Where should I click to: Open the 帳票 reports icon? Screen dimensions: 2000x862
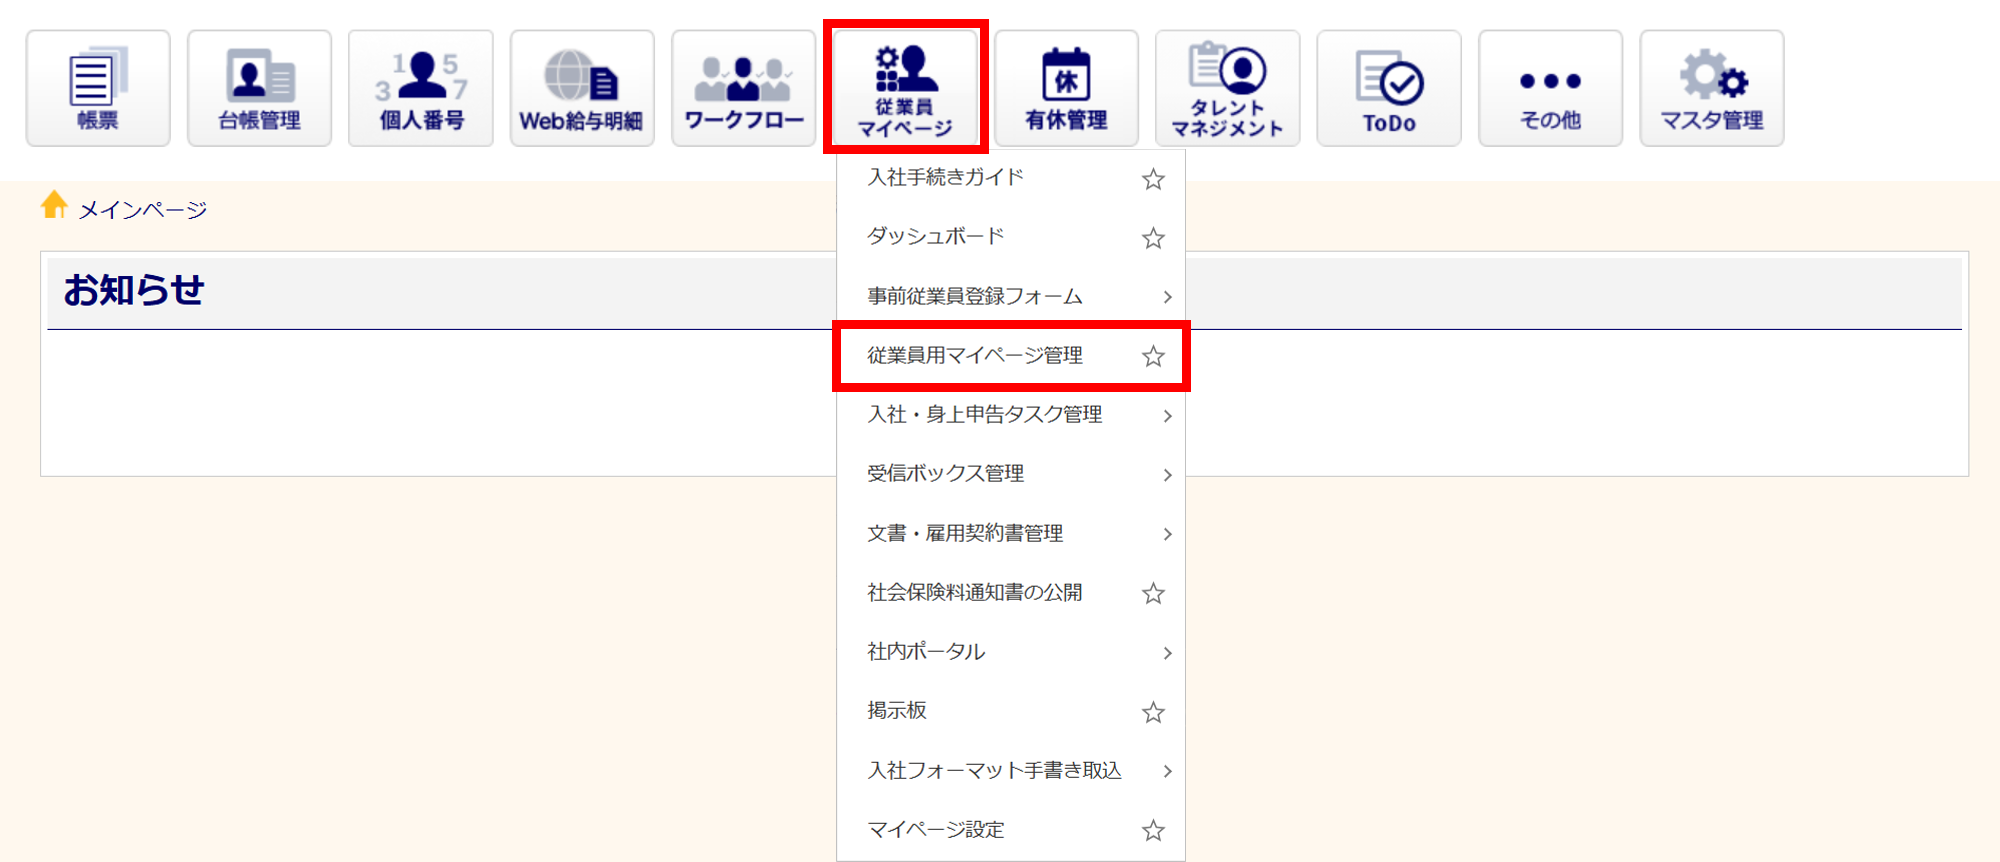[x=98, y=88]
